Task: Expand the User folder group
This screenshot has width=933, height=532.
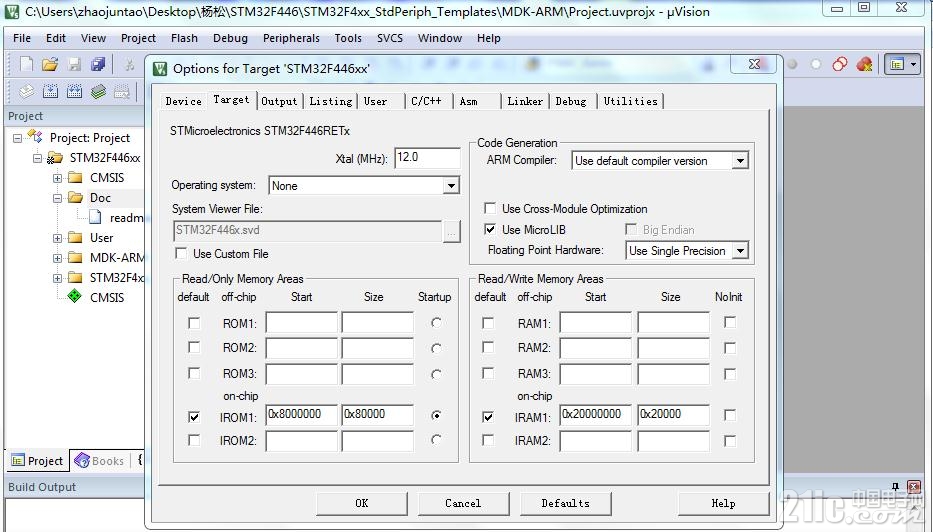Action: pos(57,238)
